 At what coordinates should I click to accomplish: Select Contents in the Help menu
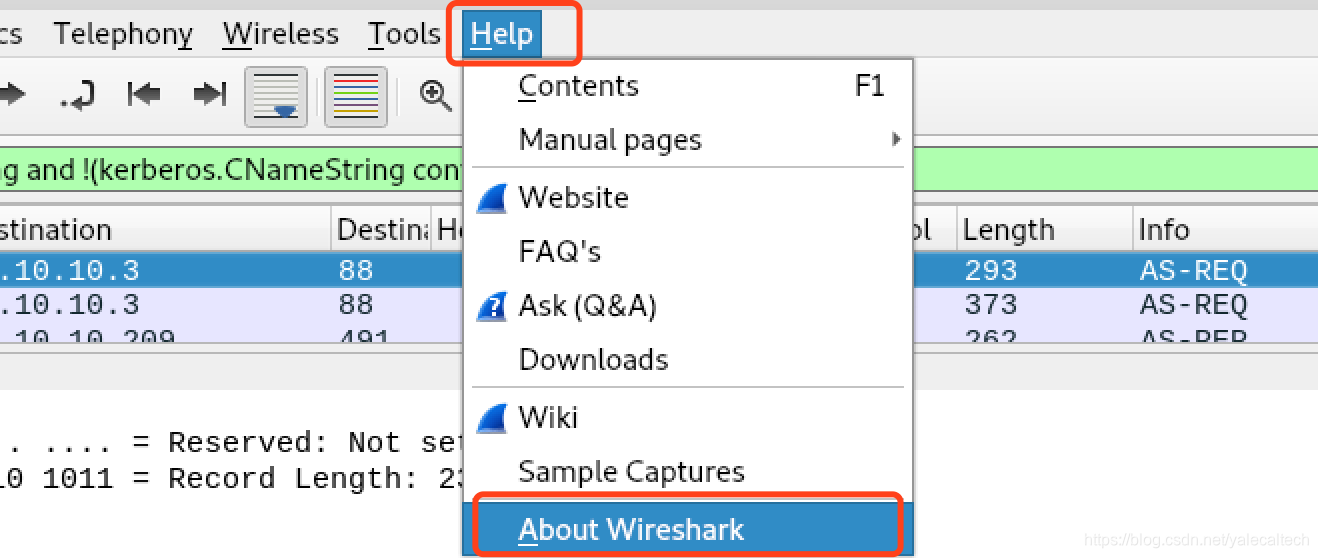687,86
